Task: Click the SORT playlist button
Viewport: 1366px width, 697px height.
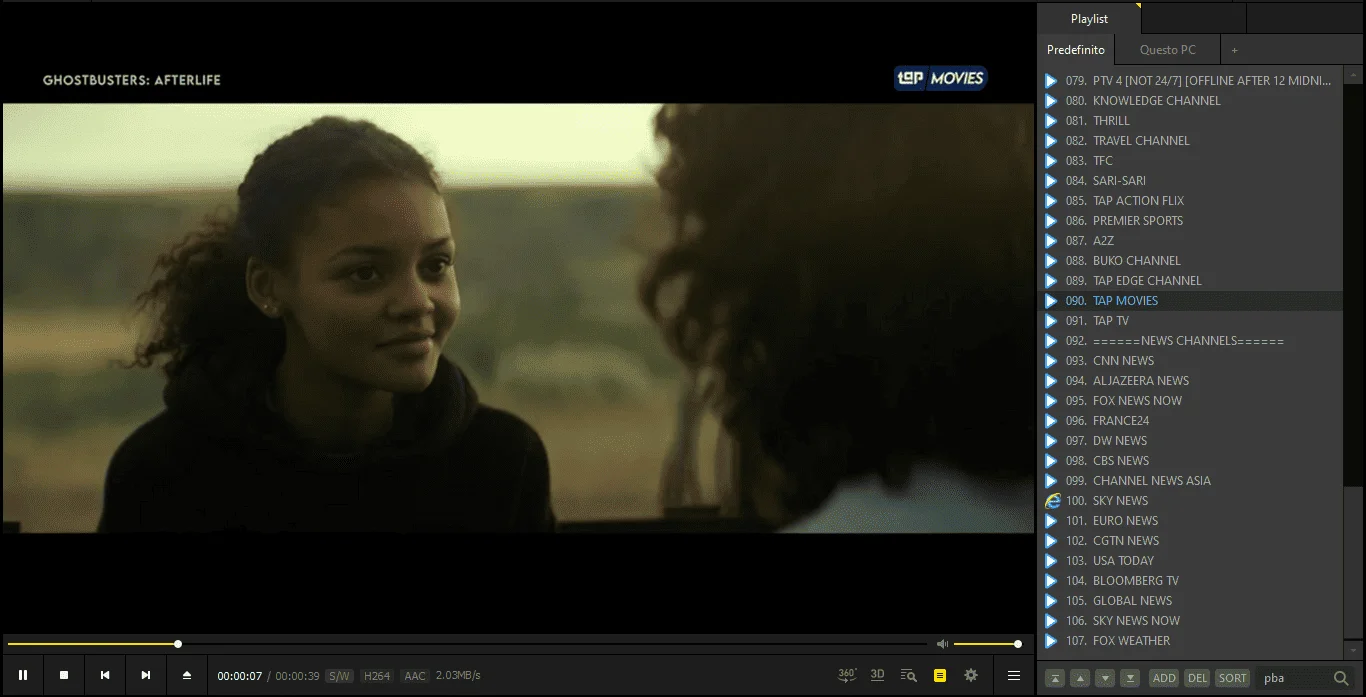Action: click(x=1232, y=678)
